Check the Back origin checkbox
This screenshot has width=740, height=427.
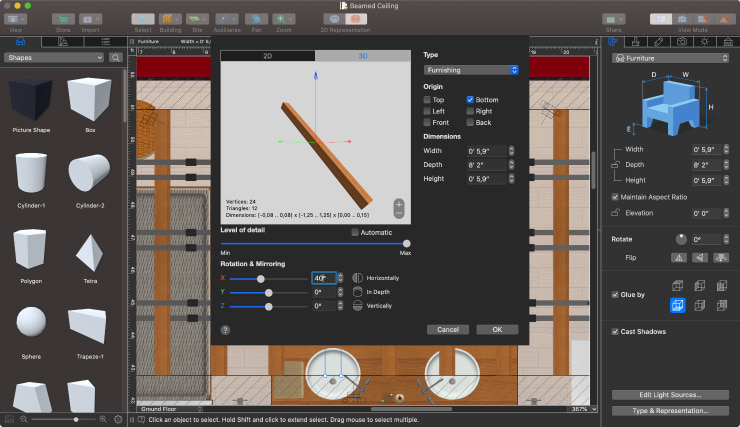tap(470, 122)
